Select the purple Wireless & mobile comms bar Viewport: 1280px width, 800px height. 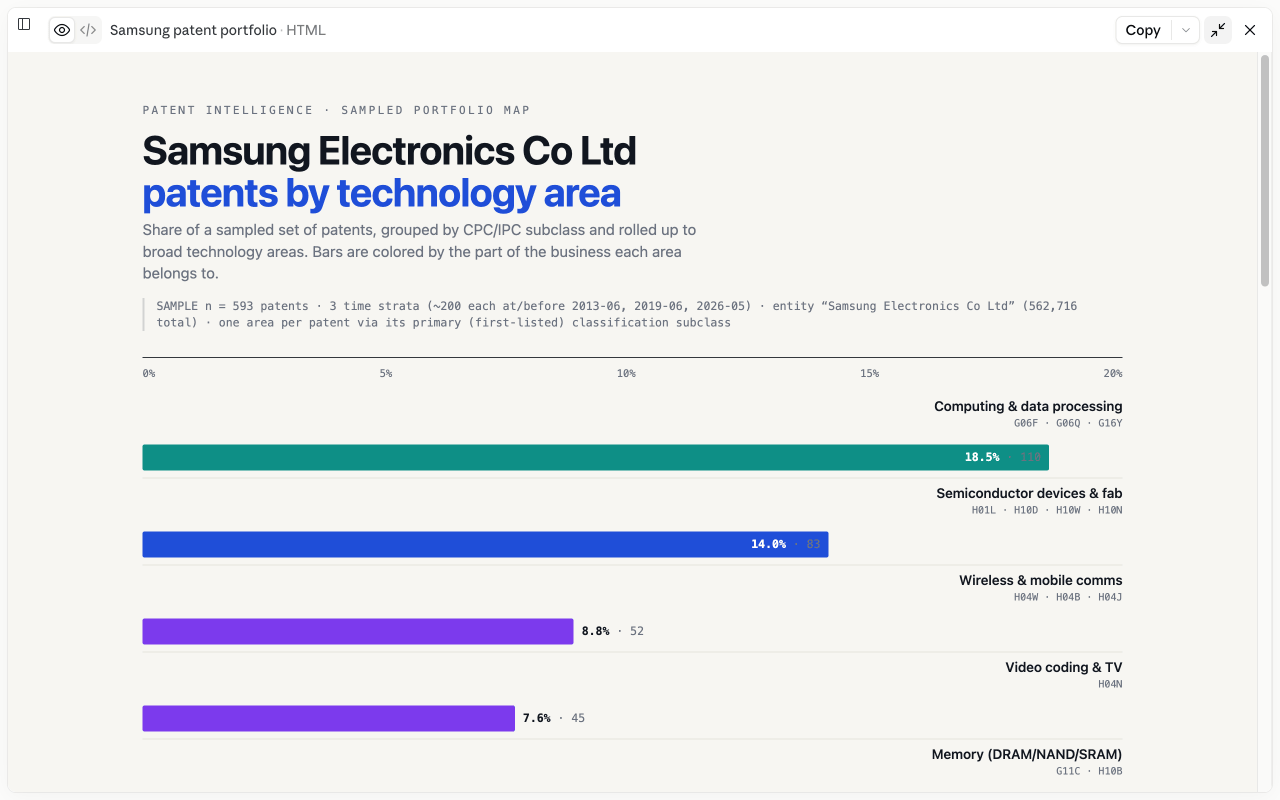point(358,631)
